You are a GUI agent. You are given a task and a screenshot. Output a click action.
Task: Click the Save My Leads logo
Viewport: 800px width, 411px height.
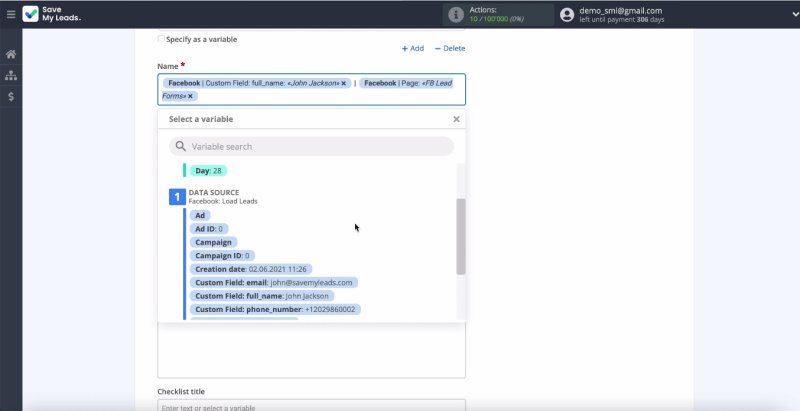pyautogui.click(x=56, y=14)
